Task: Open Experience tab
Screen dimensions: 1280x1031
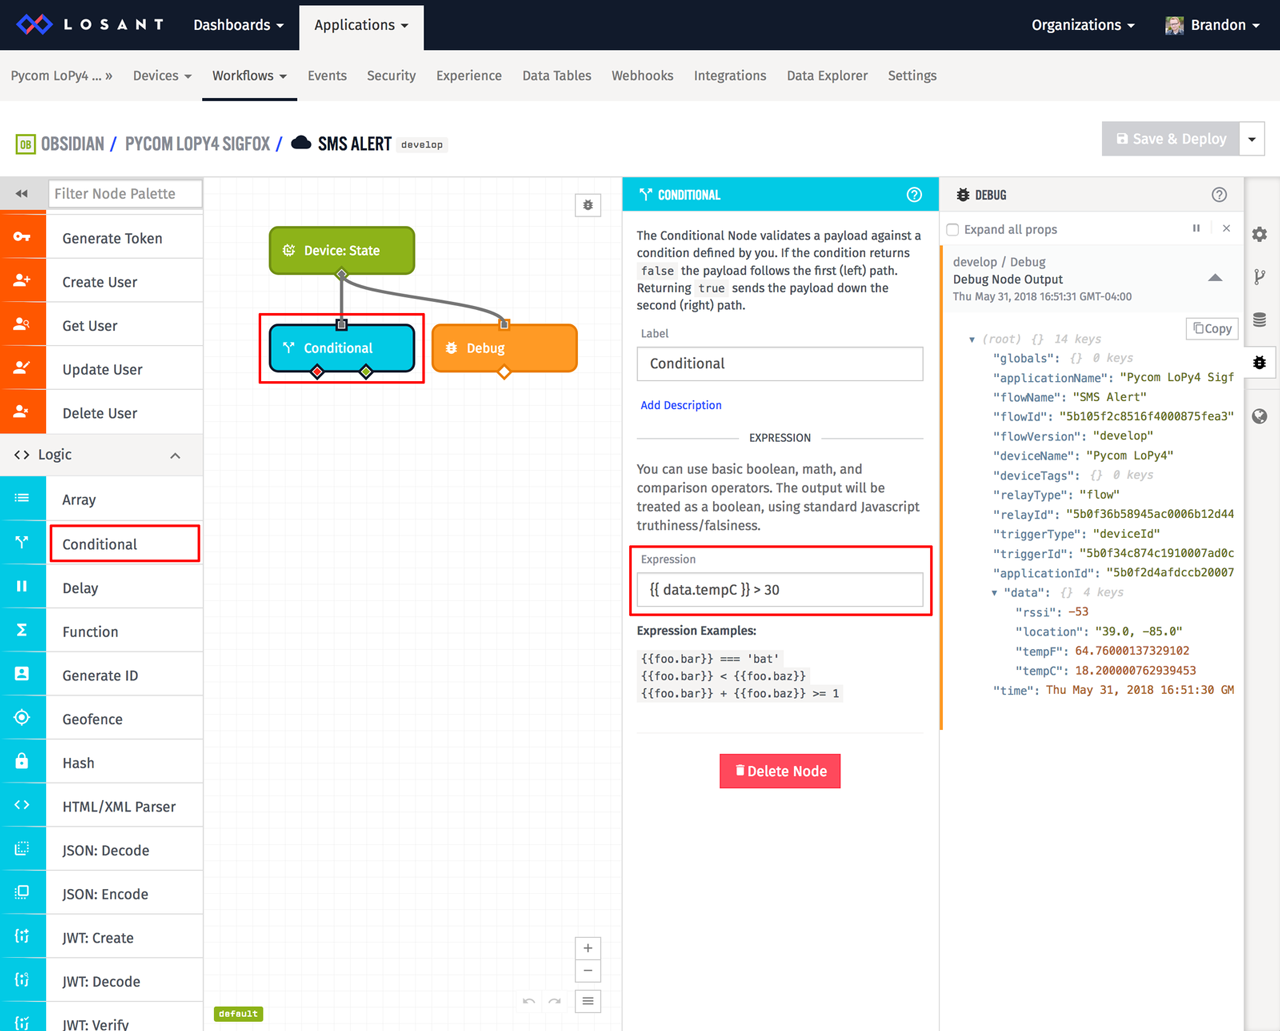Action: tap(469, 76)
